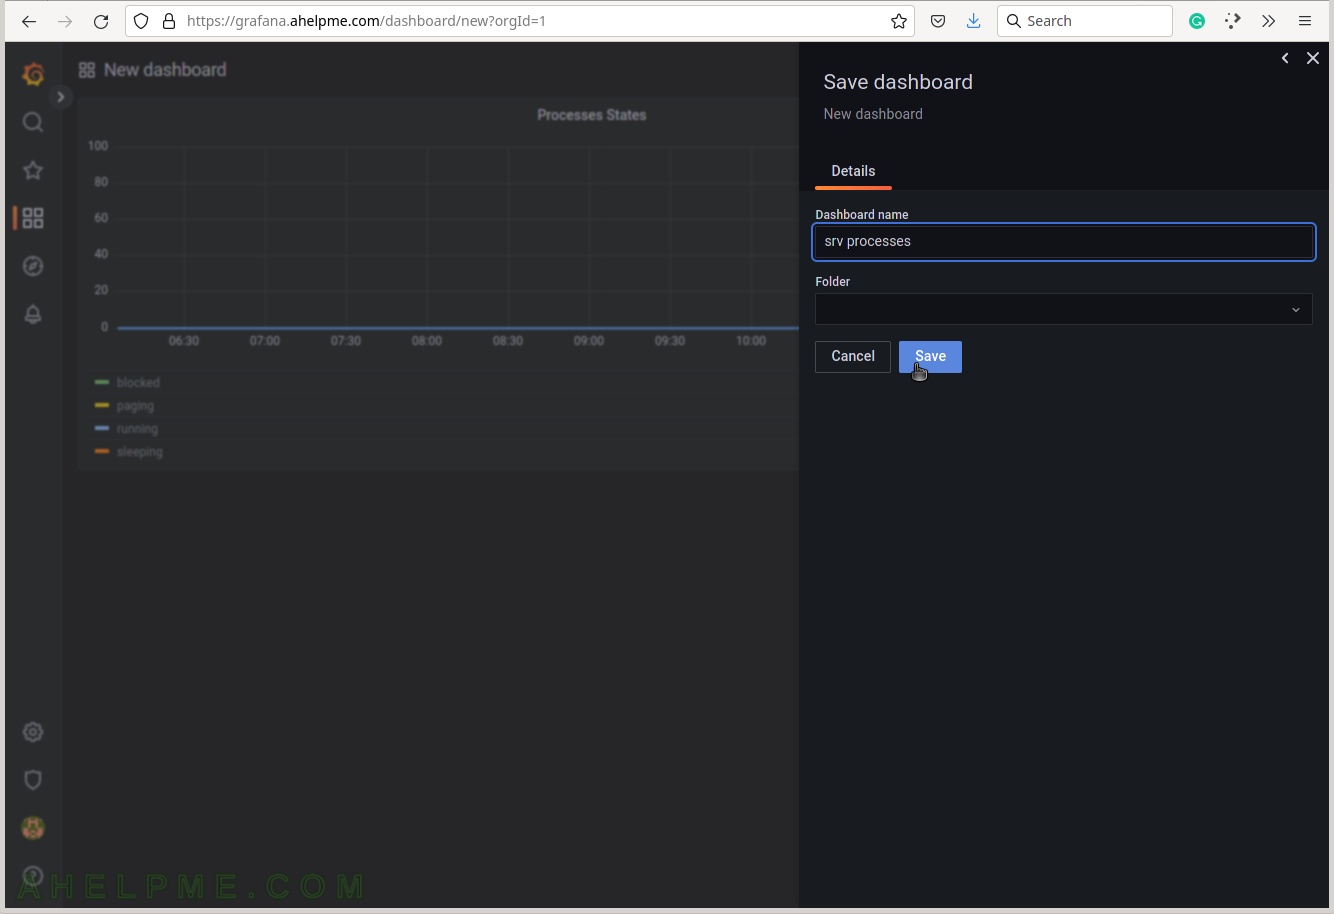Open Dashboards menu icon in sidebar
The height and width of the screenshot is (914, 1334).
(33, 218)
